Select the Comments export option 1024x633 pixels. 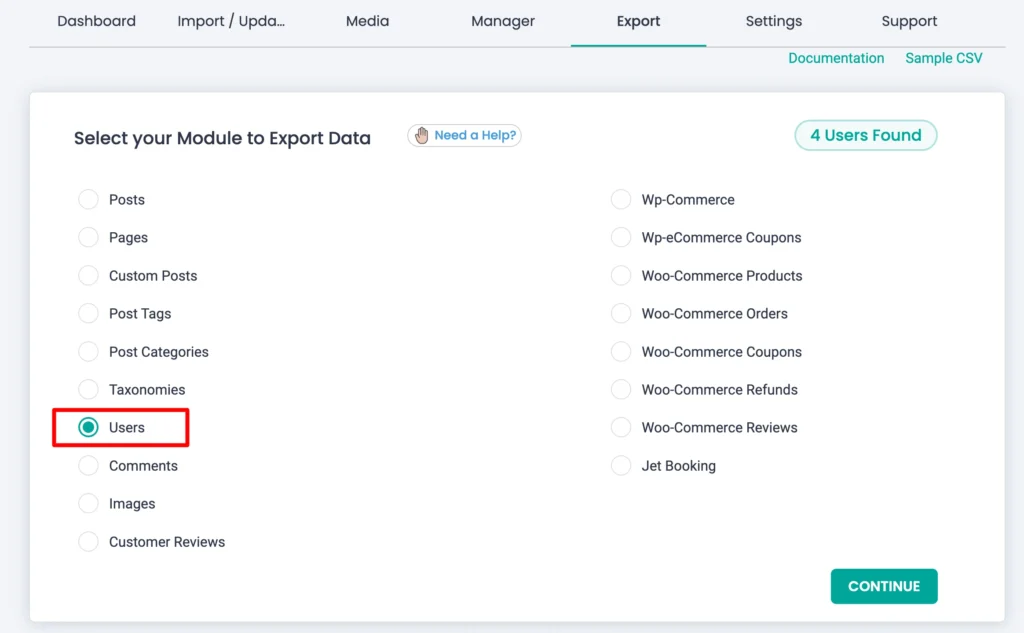click(89, 466)
